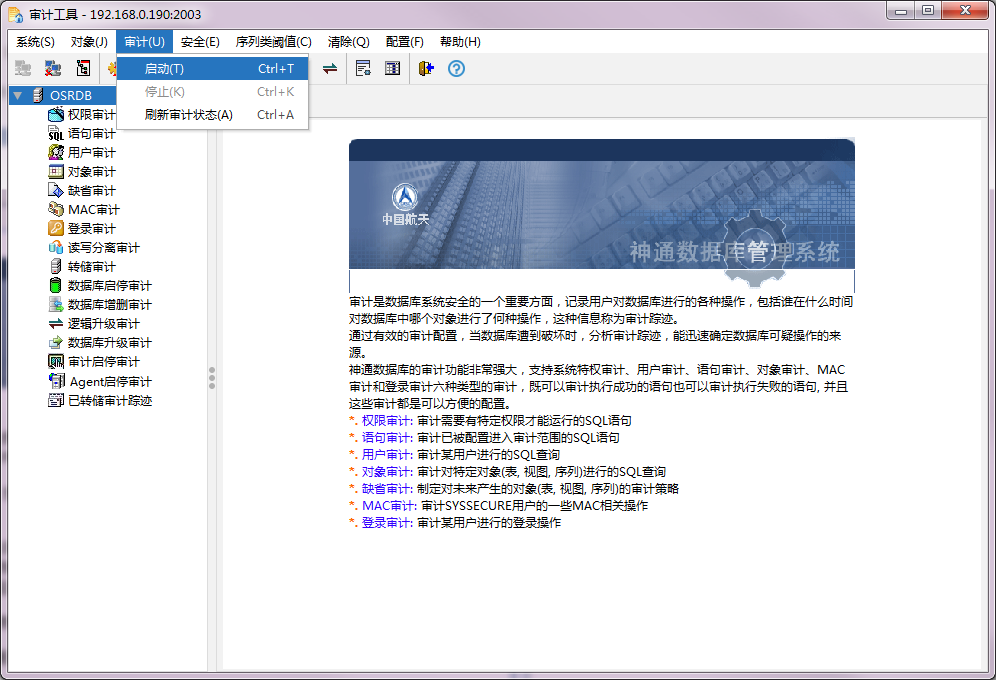This screenshot has width=996, height=680.
Task: Choose 启动(T) from the audit menu
Action: (164, 69)
